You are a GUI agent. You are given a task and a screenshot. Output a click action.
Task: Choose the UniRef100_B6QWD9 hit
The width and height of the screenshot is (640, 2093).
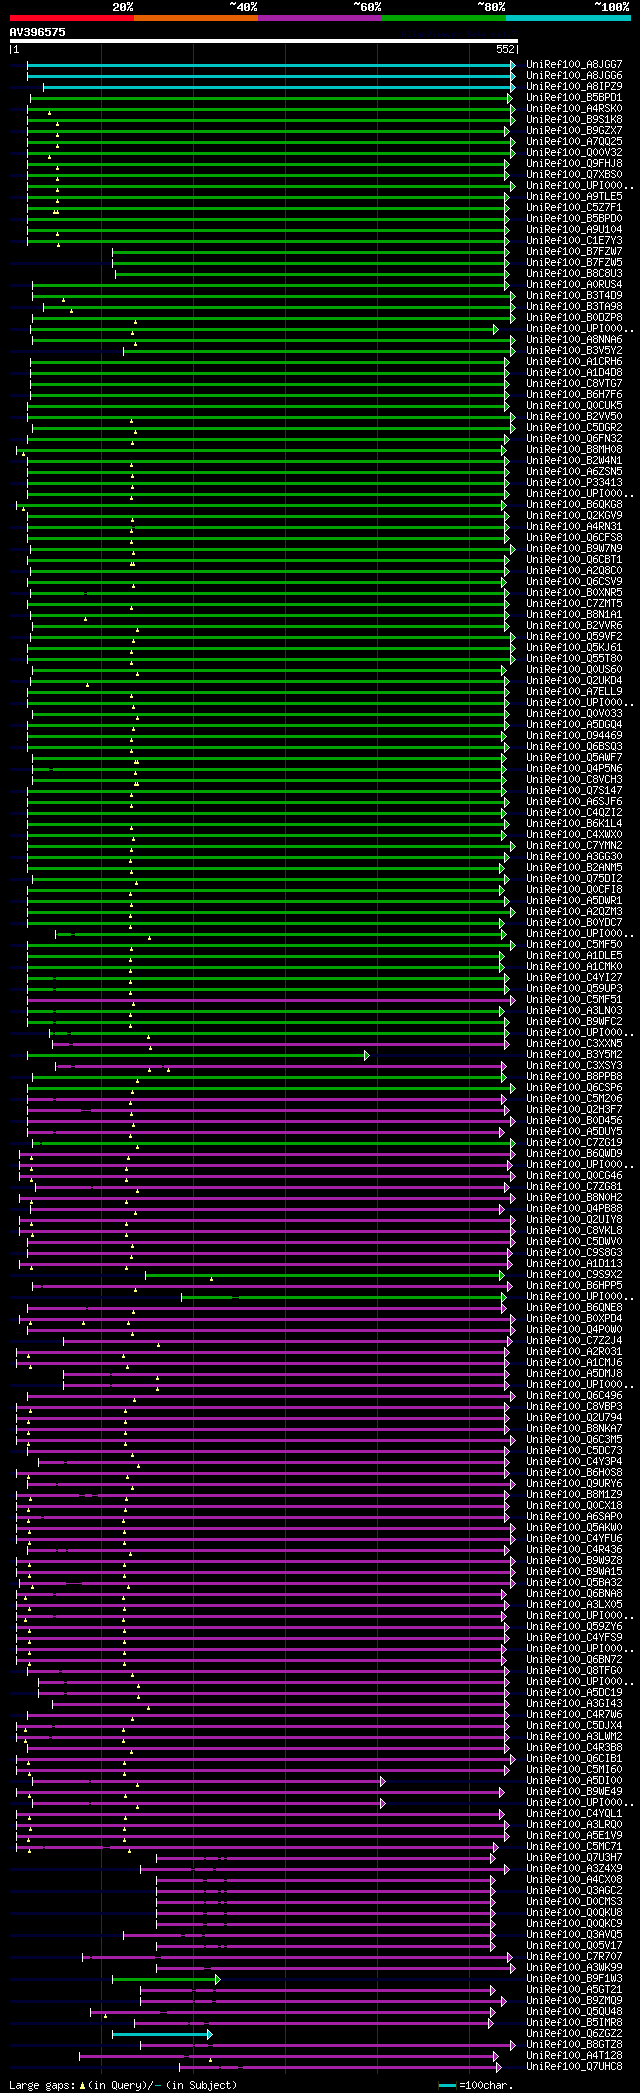(574, 1154)
